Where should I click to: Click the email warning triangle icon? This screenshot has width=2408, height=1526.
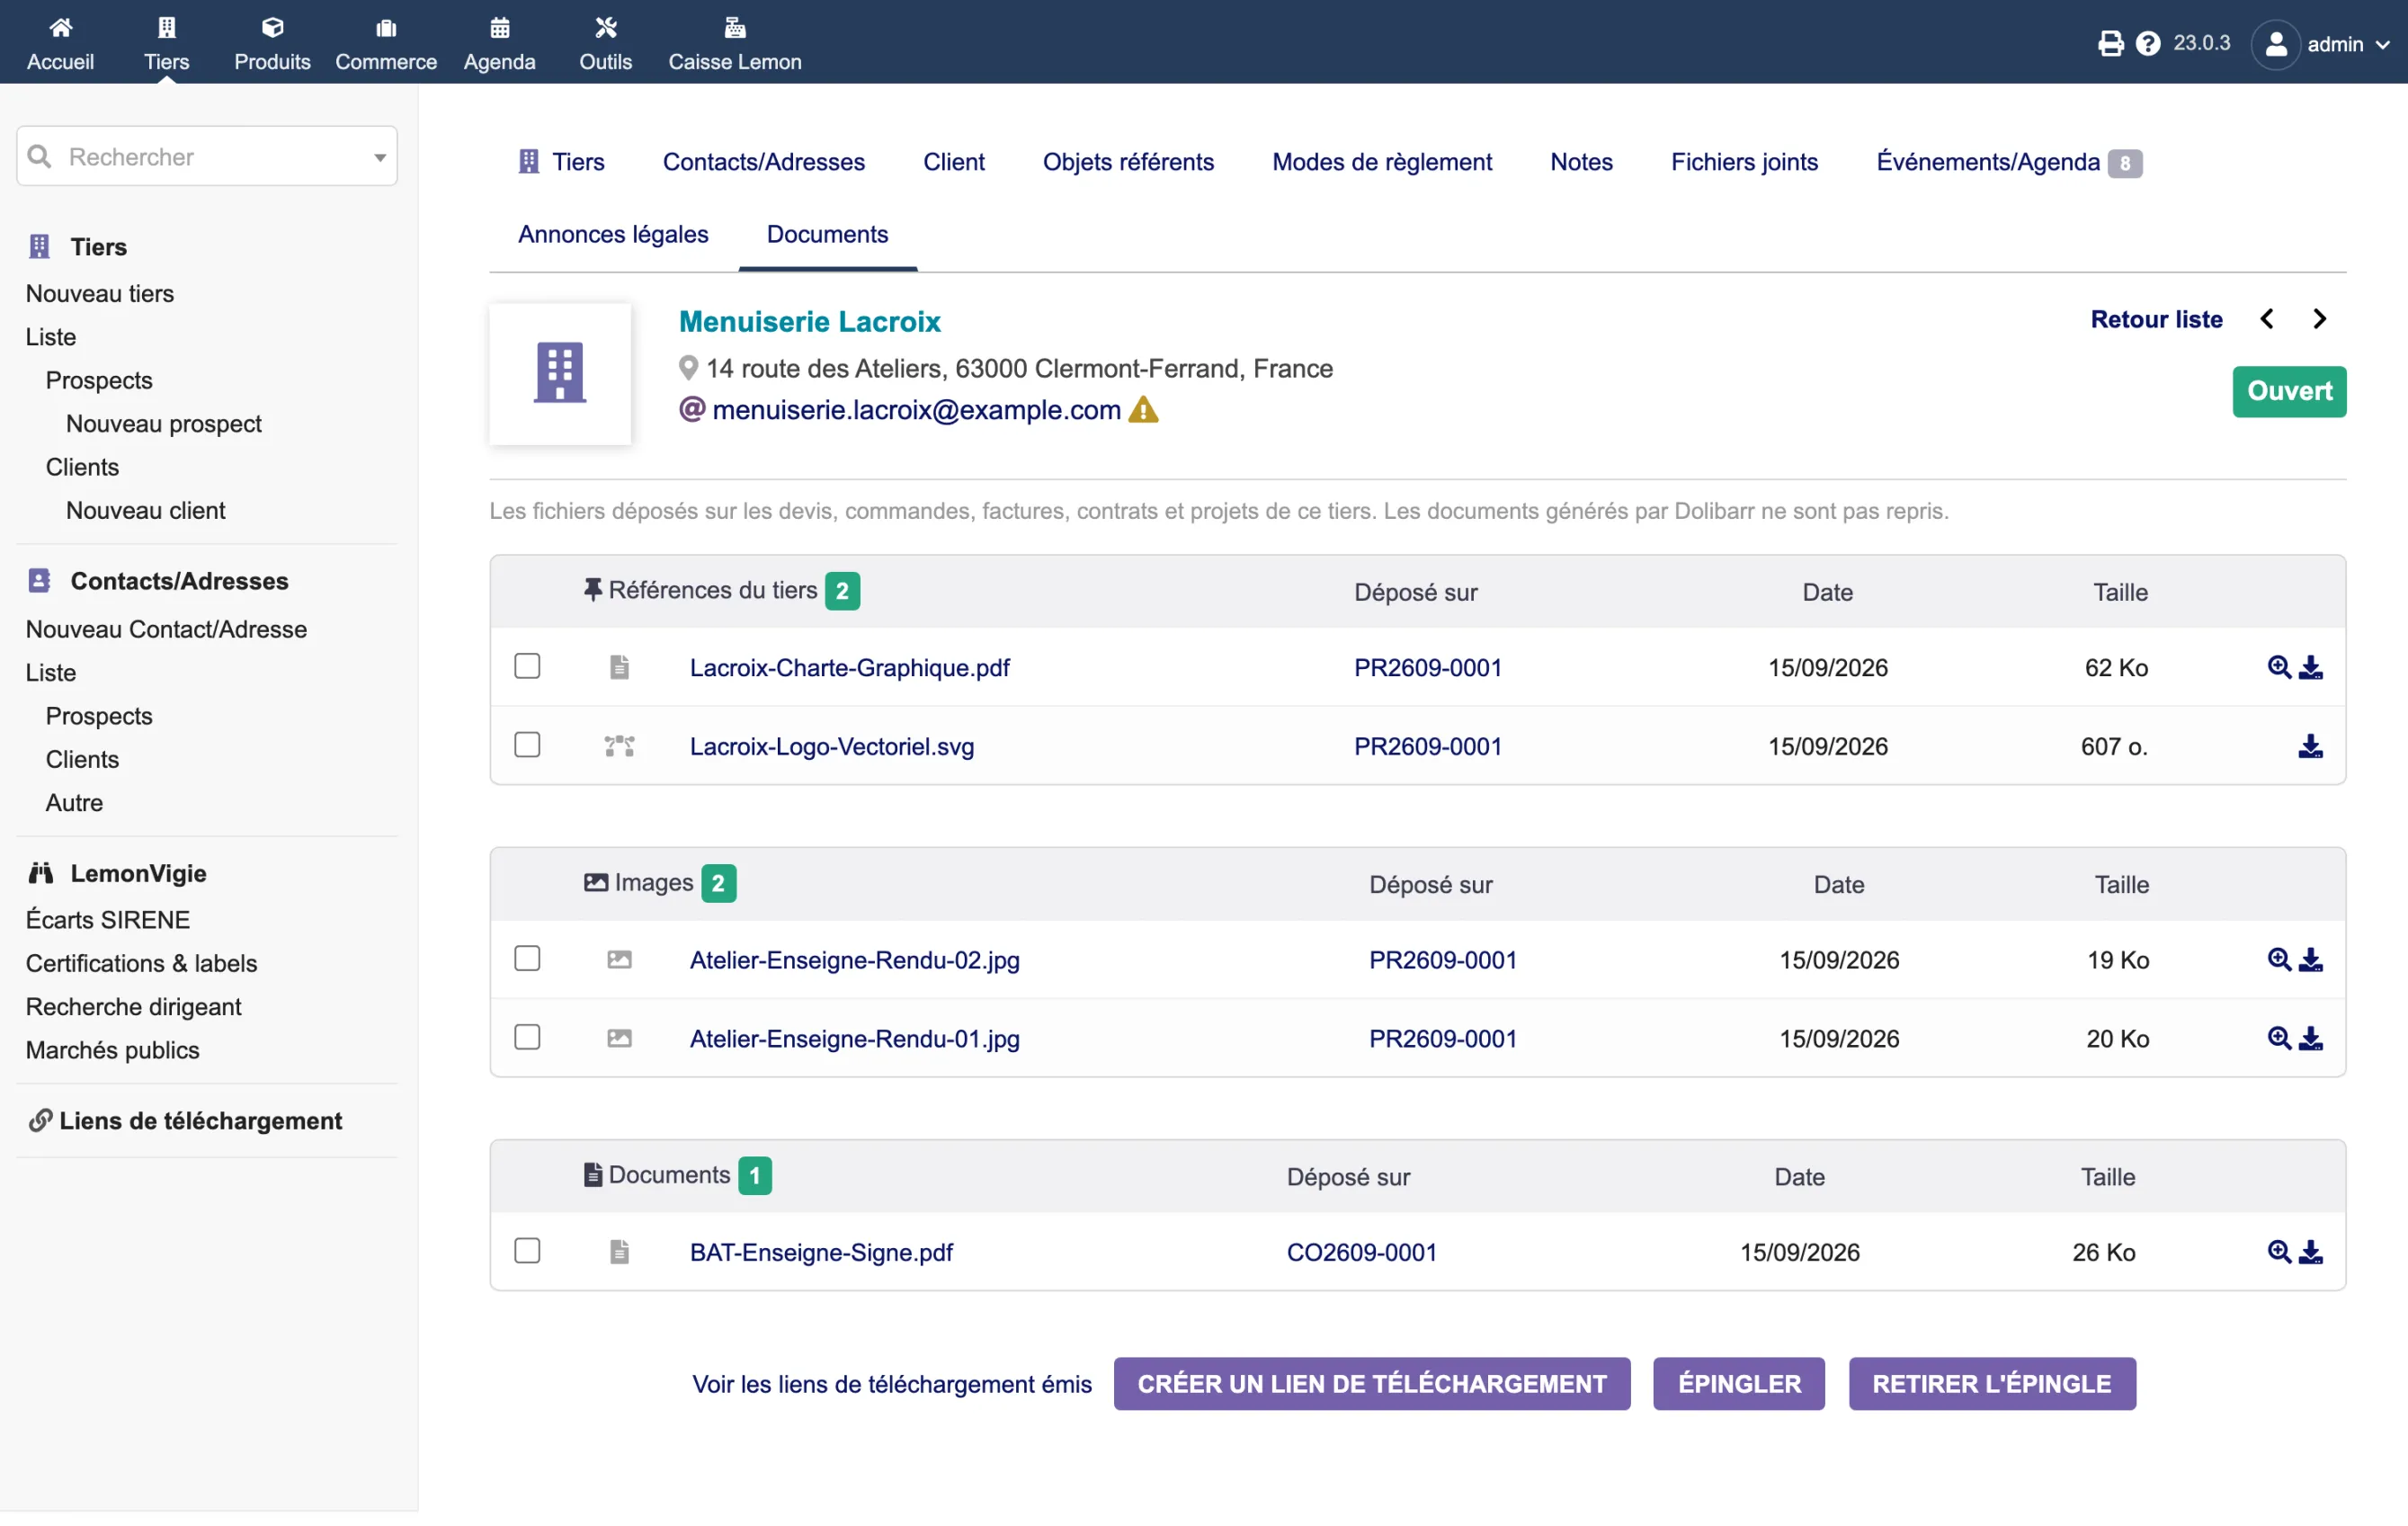1143,410
